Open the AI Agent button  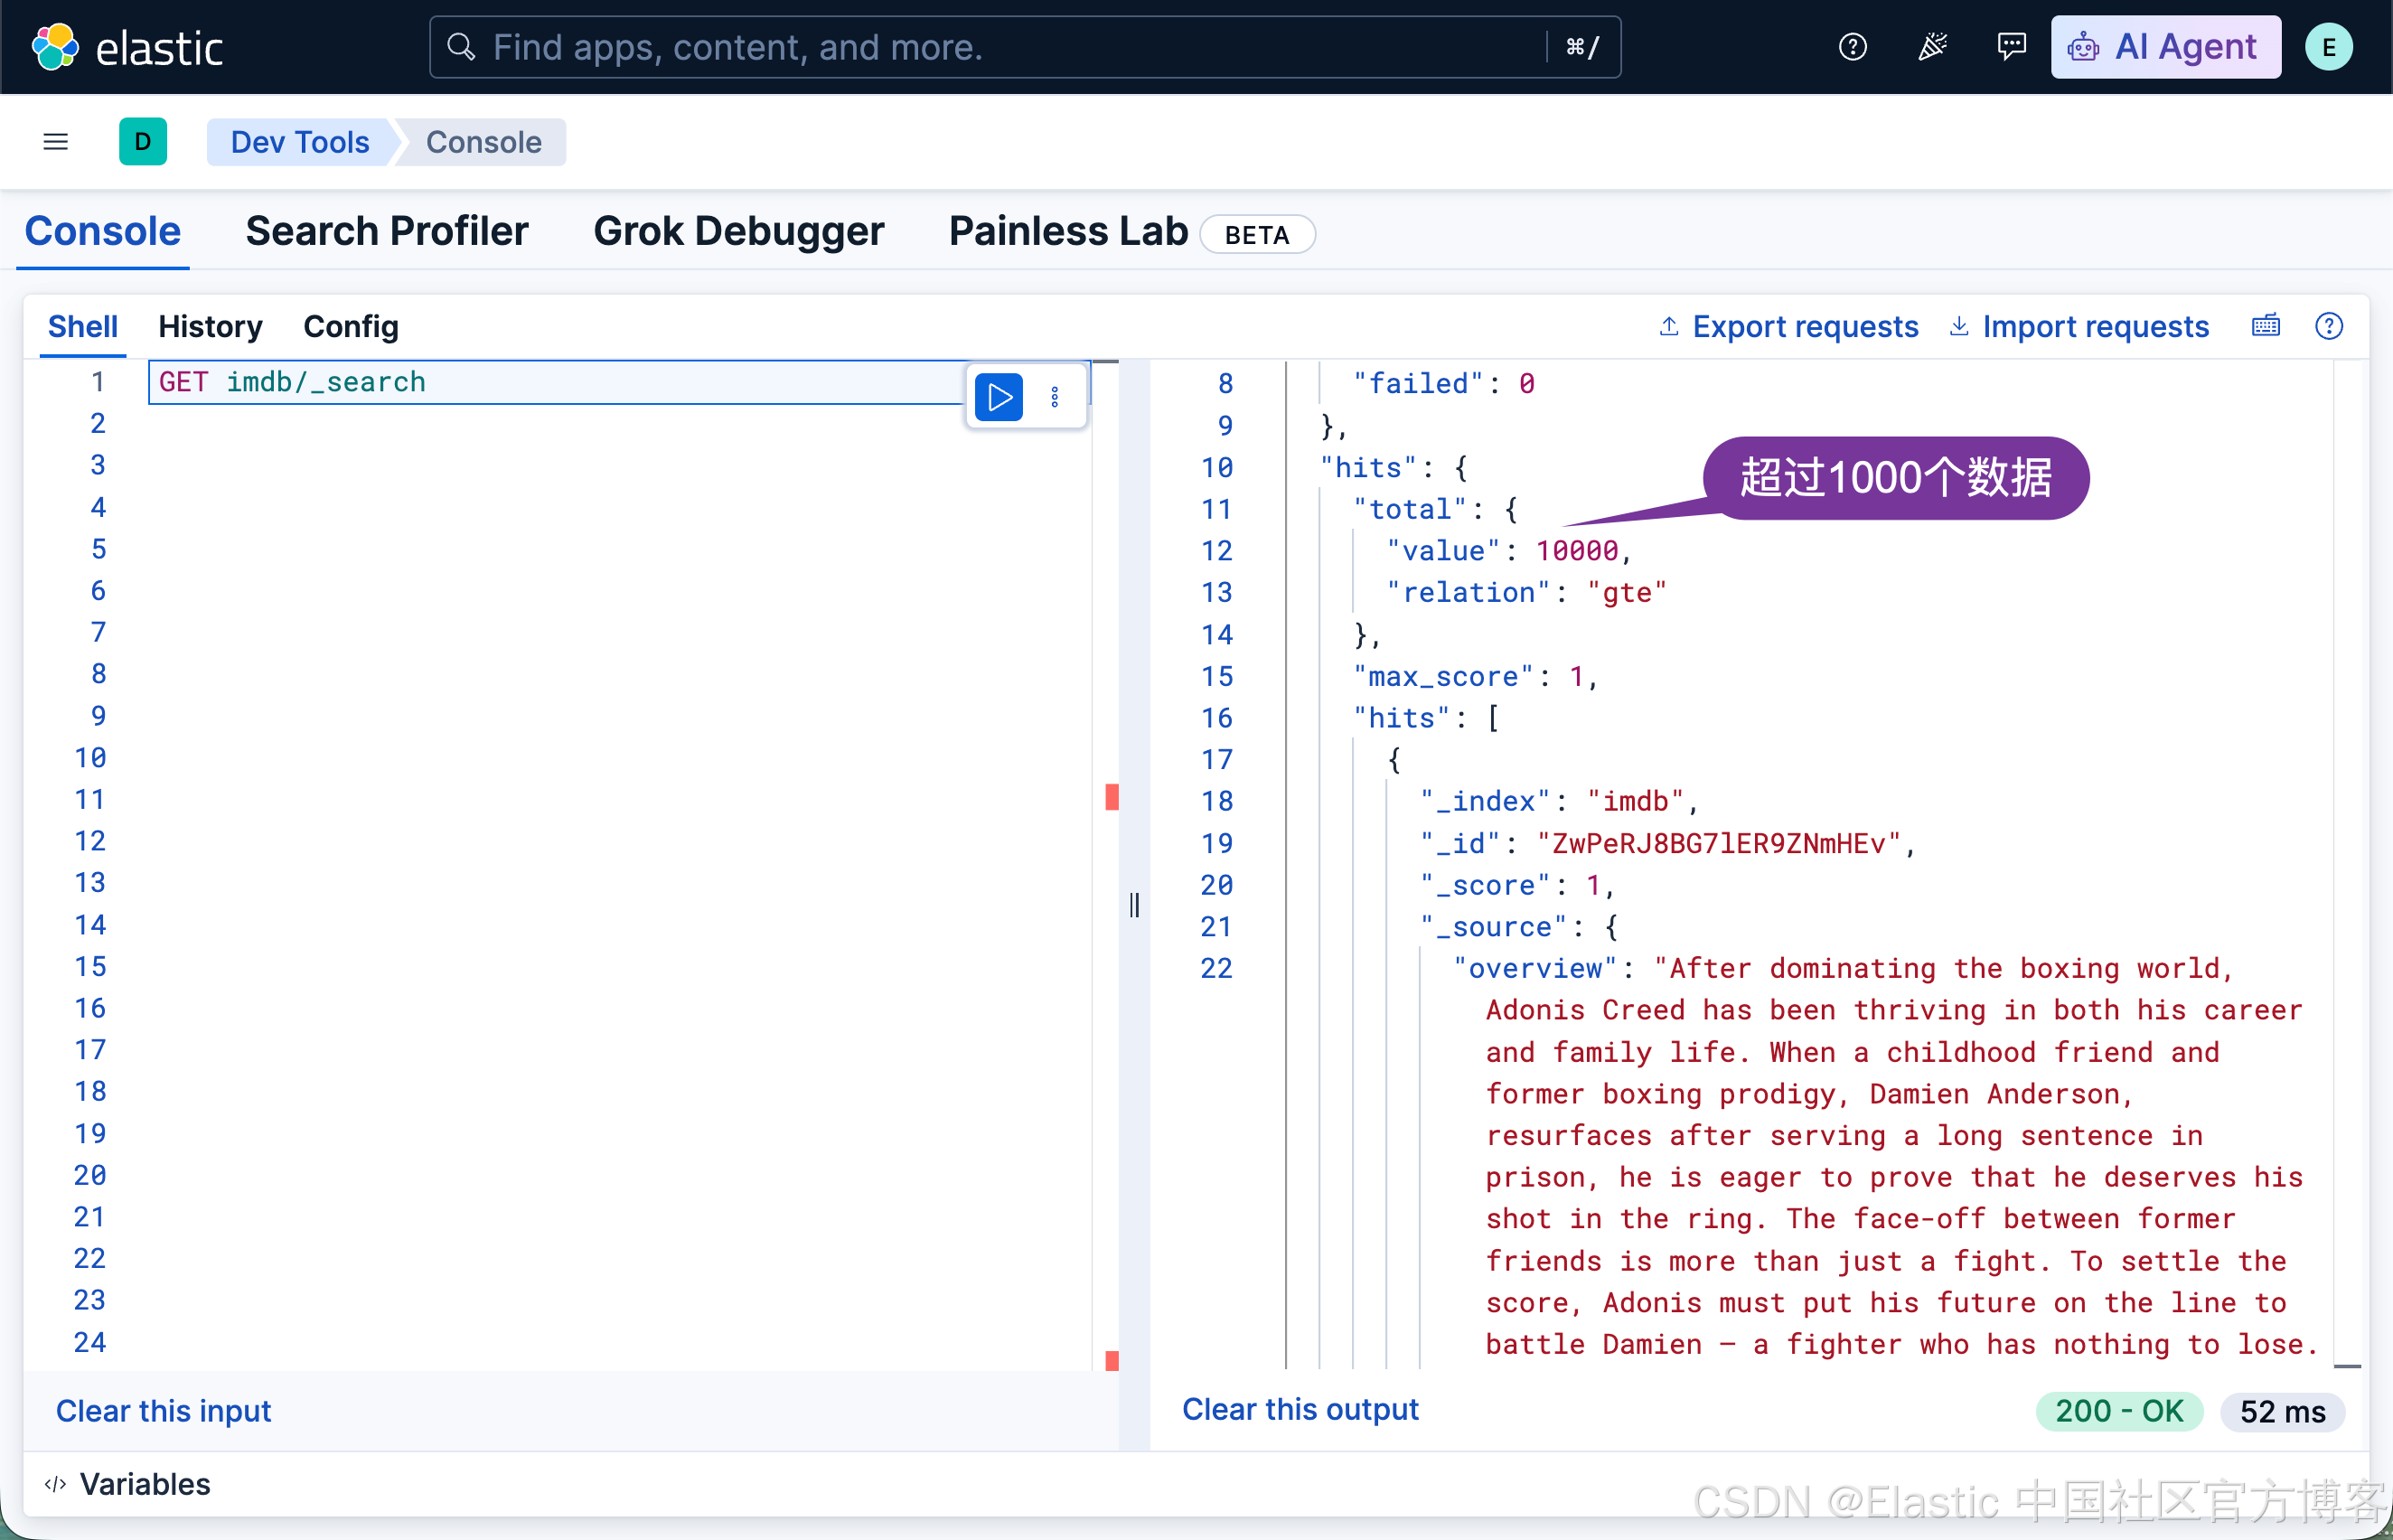click(x=2165, y=47)
